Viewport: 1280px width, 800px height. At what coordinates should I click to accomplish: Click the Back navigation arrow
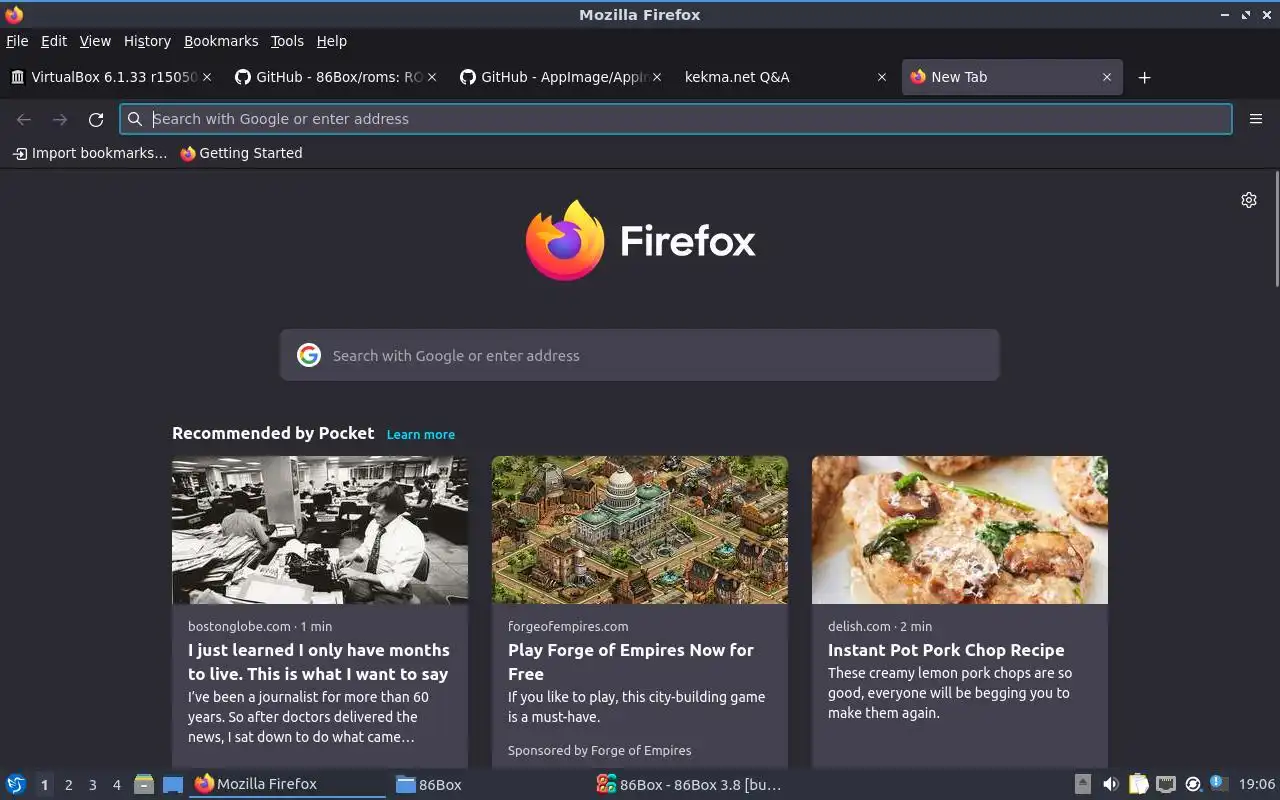pyautogui.click(x=24, y=119)
